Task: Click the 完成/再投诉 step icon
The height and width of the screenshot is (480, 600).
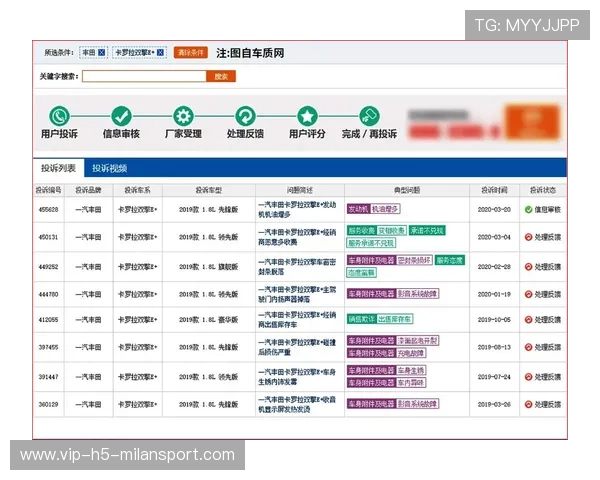Action: pyautogui.click(x=369, y=116)
